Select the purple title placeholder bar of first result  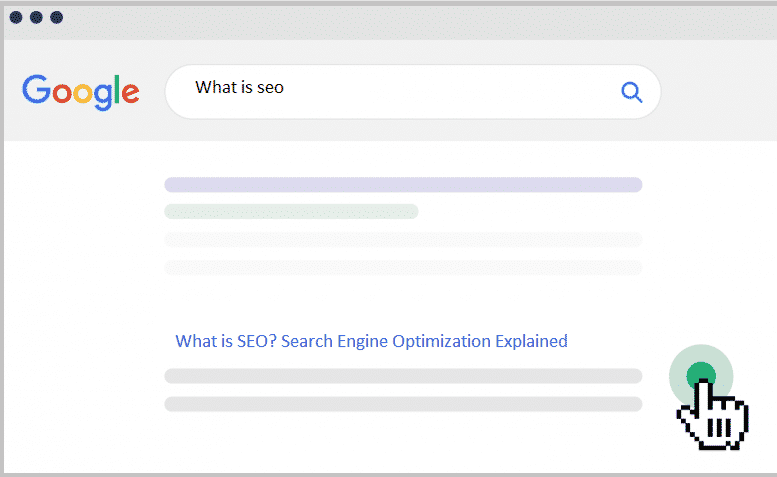[x=403, y=185]
